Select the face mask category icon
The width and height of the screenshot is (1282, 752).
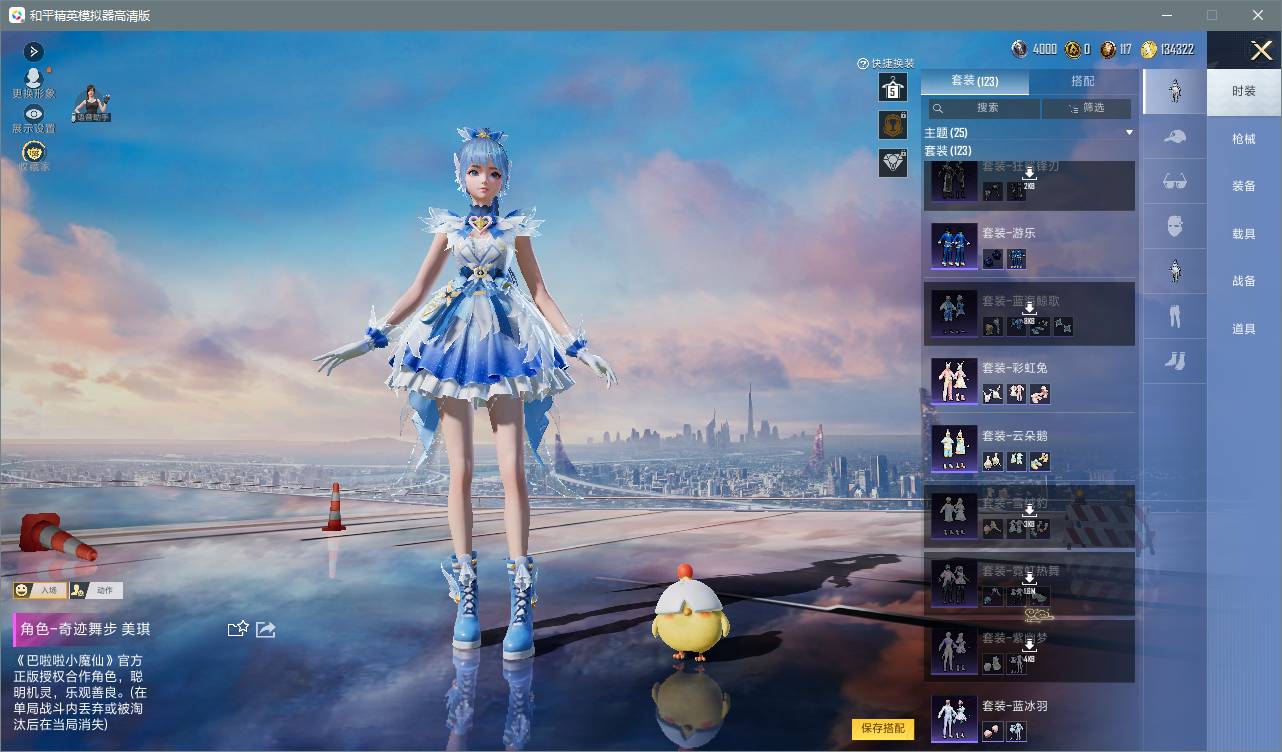pos(1176,226)
